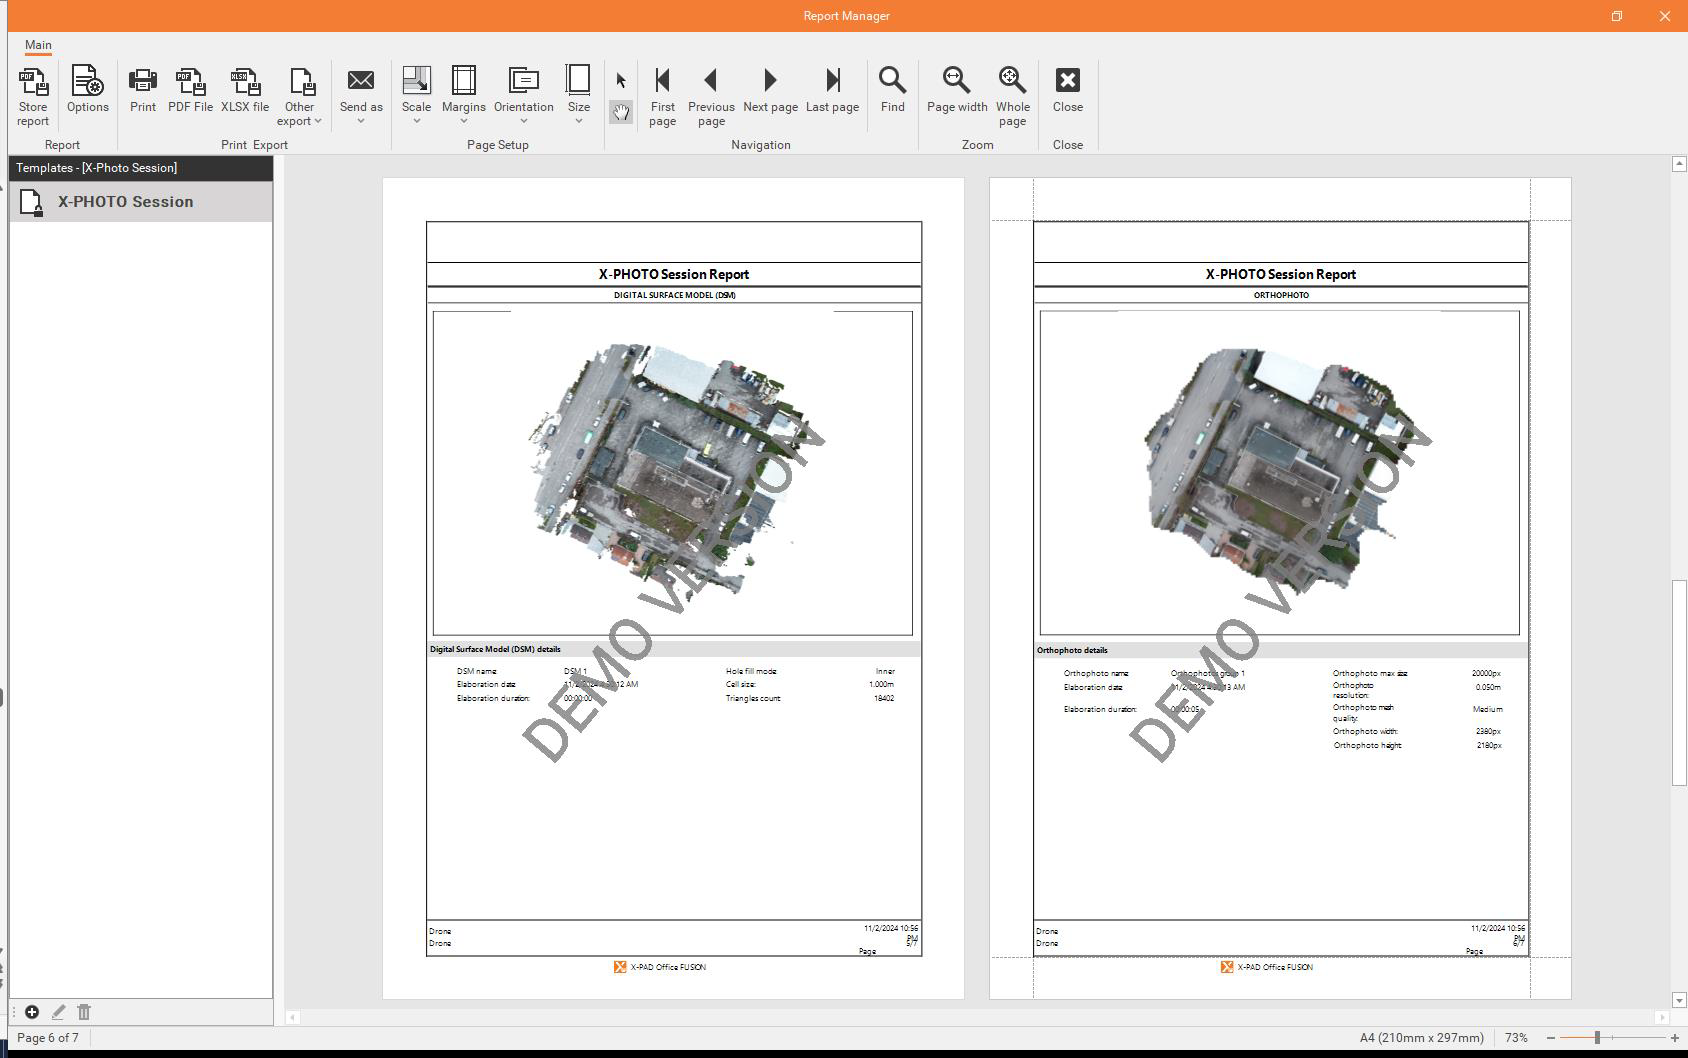Screen dimensions: 1688x1058
Task: Export report as XLSX file
Action: click(x=245, y=90)
